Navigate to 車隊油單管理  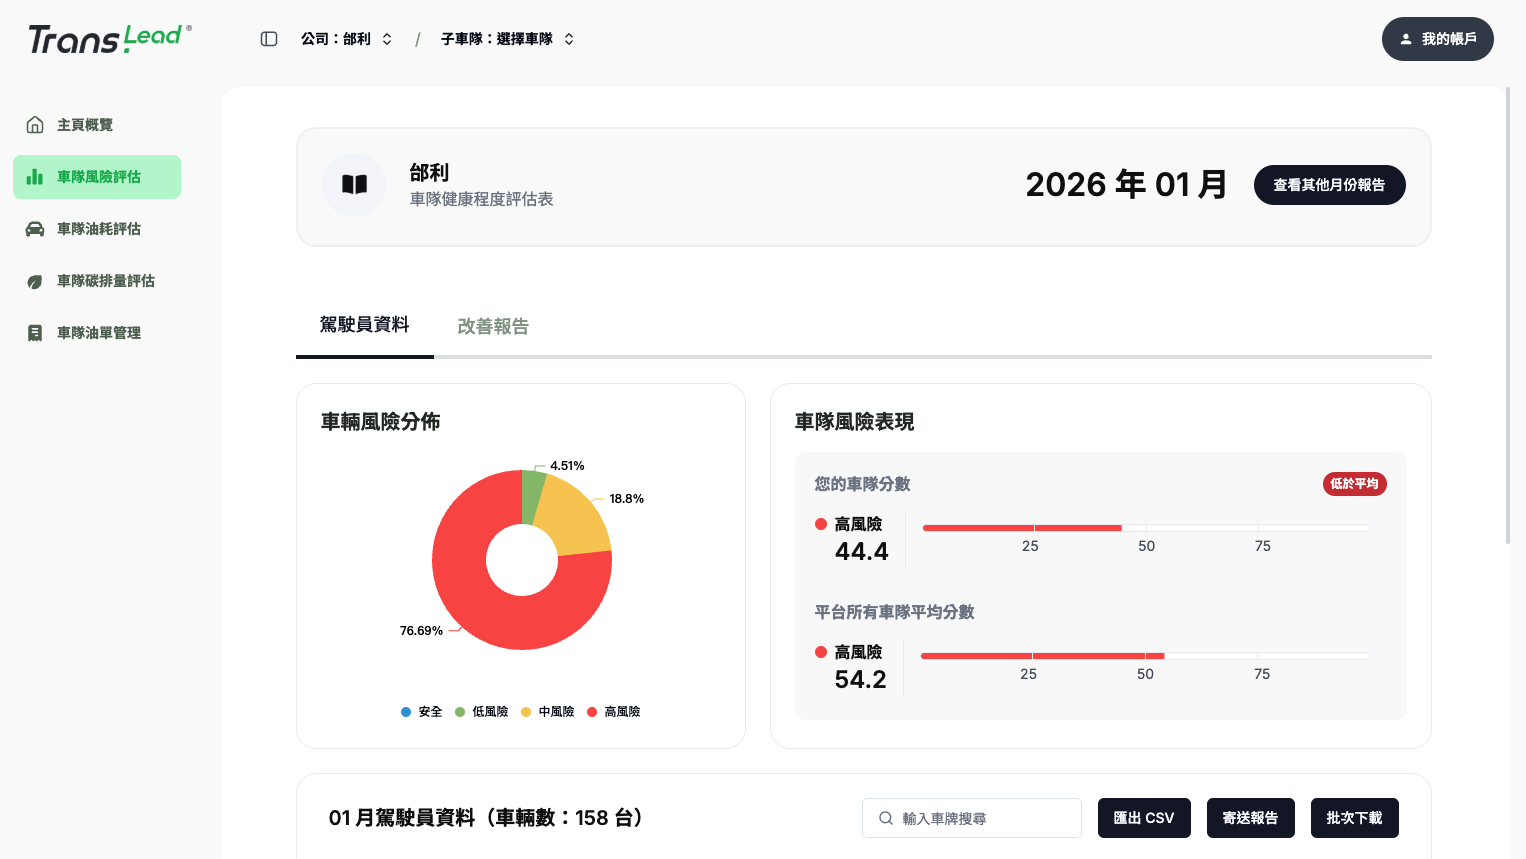[97, 333]
